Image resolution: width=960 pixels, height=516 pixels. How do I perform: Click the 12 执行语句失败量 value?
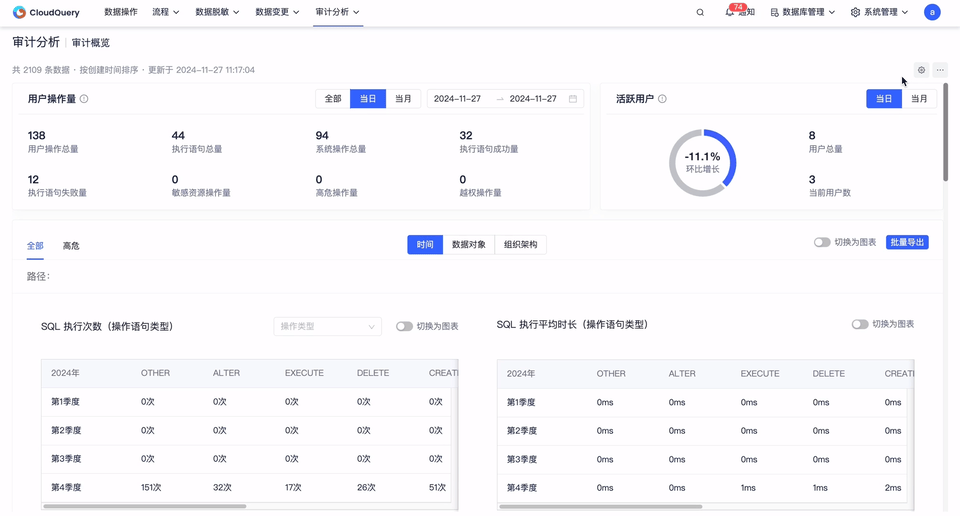pyautogui.click(x=33, y=179)
